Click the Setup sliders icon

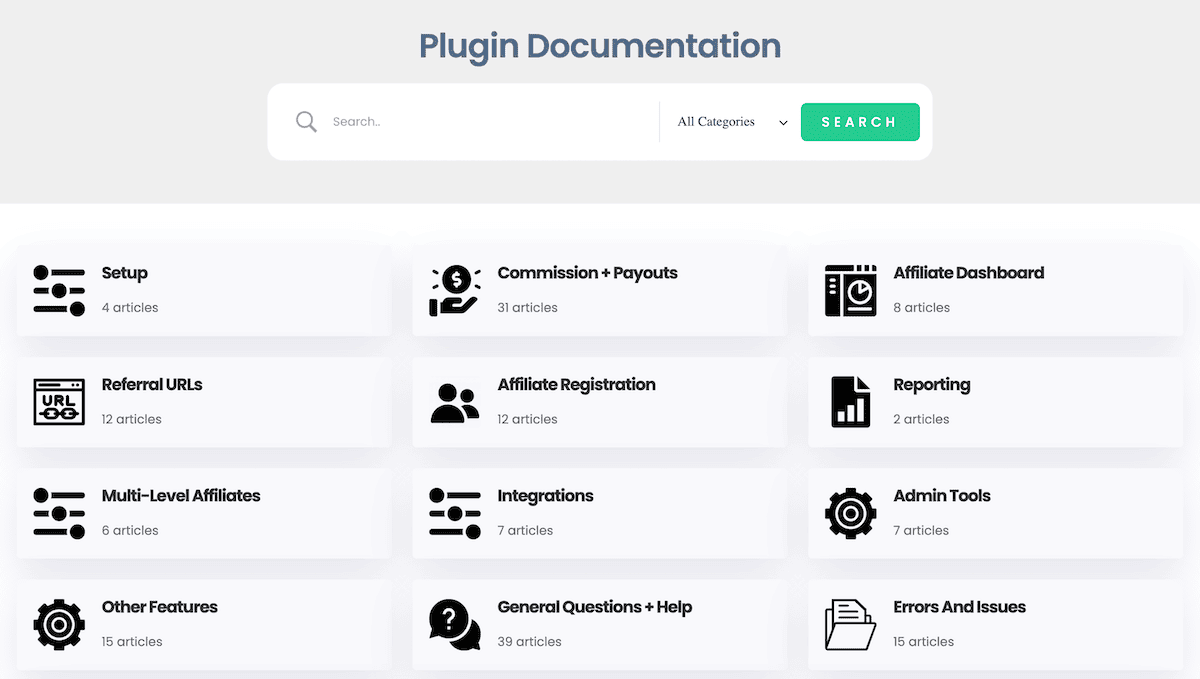coord(59,291)
